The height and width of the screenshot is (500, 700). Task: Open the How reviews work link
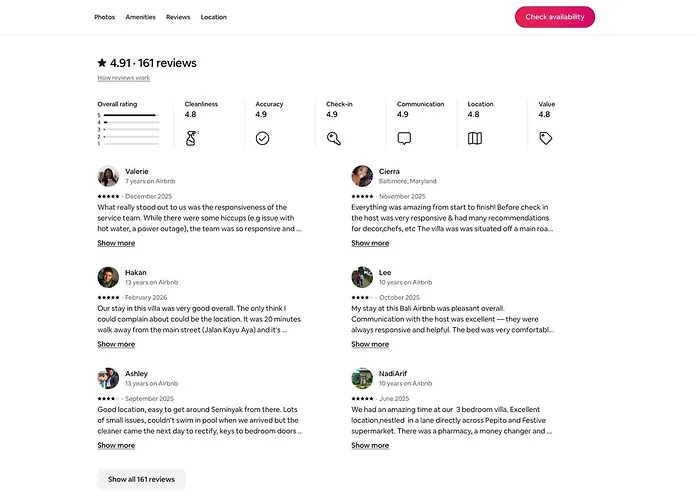coord(124,78)
